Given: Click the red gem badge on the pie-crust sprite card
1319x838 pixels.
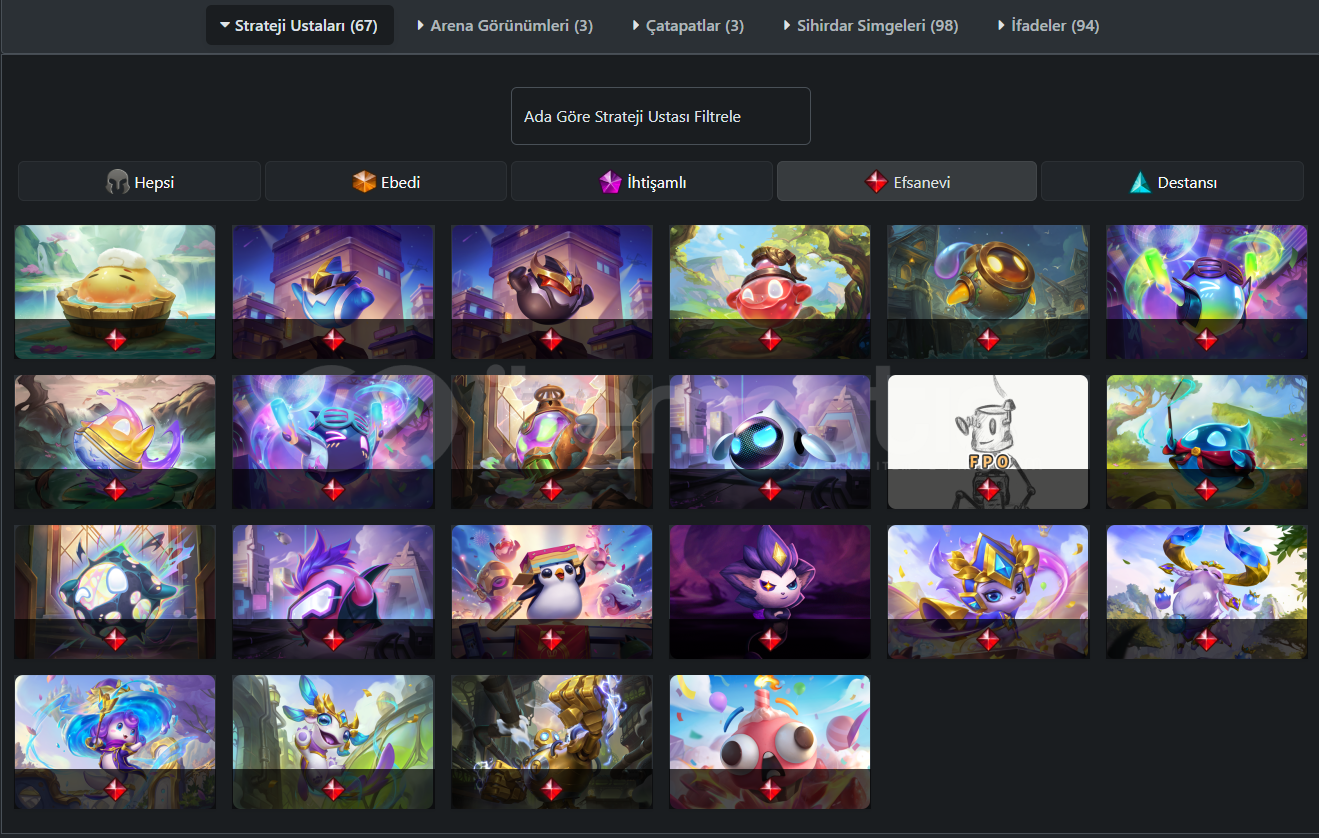Looking at the screenshot, I should coord(116,340).
